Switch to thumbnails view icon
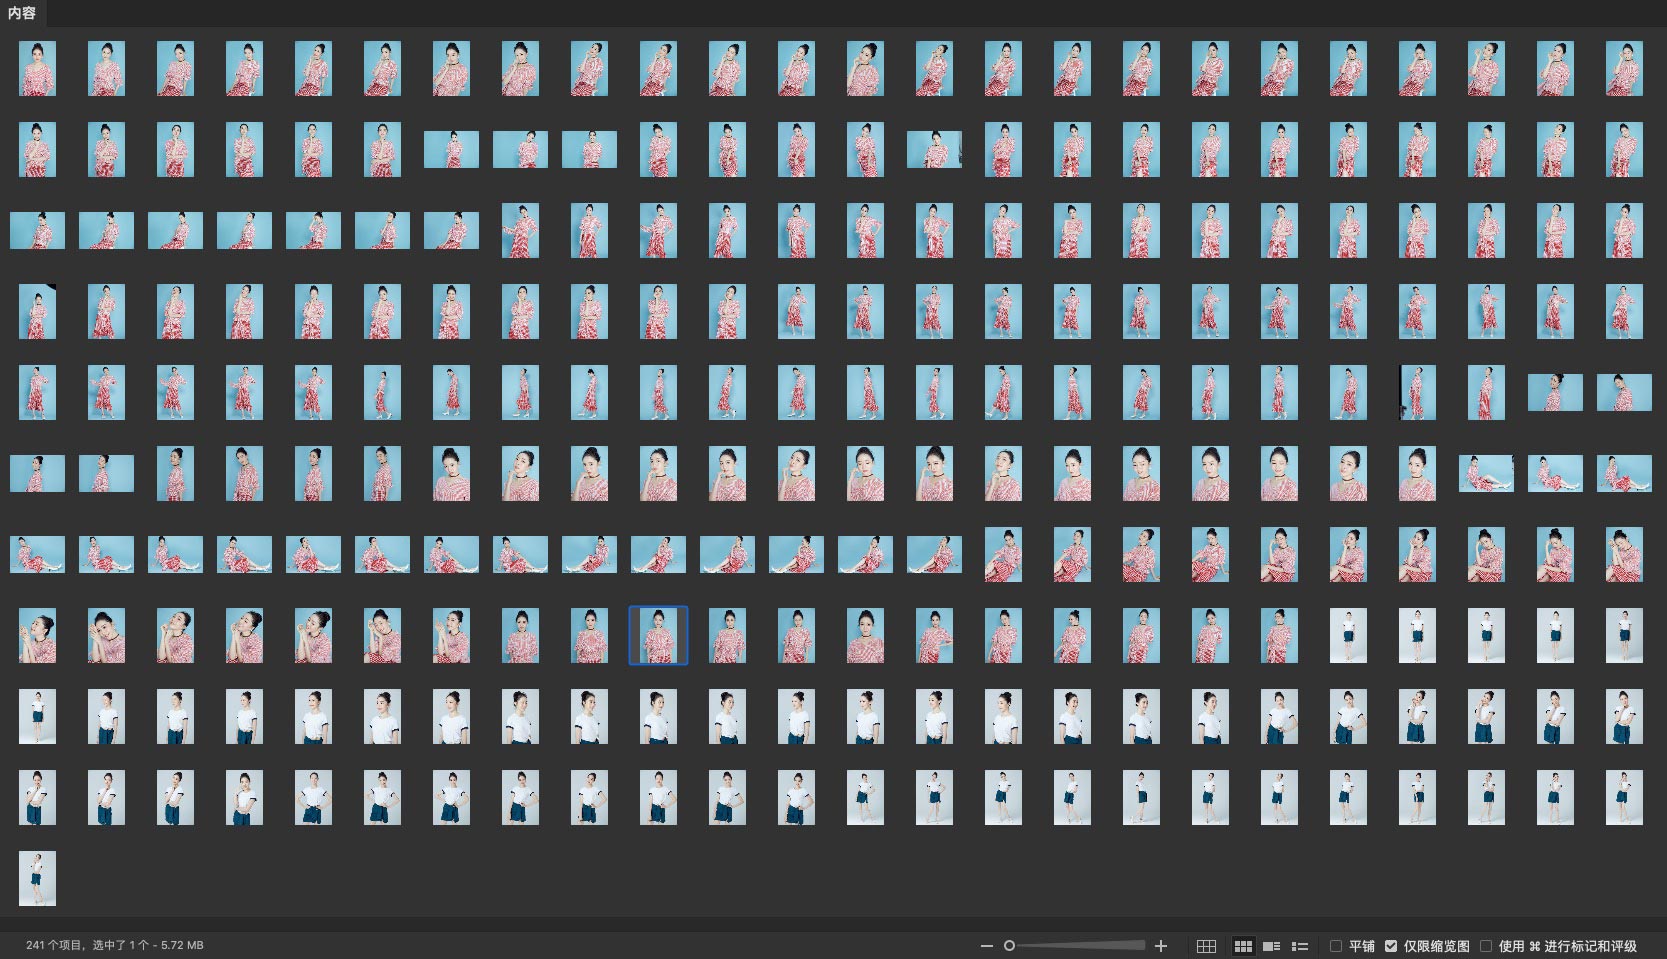1667x959 pixels. pyautogui.click(x=1243, y=945)
